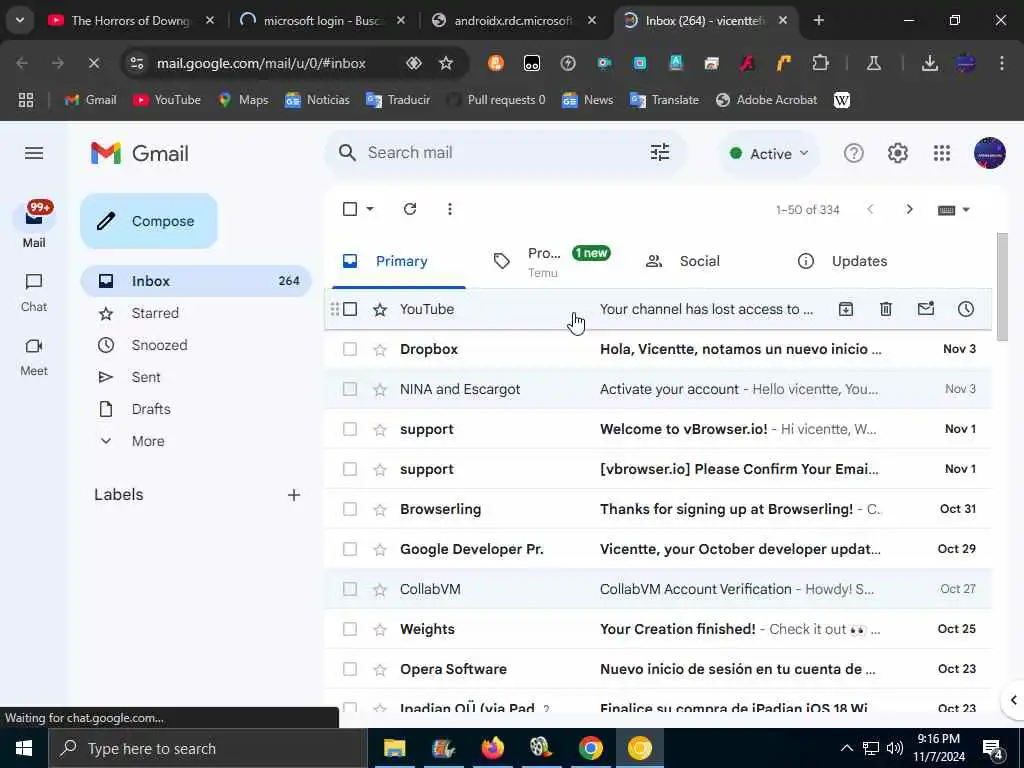The height and width of the screenshot is (768, 1024).
Task: Select the Opera Software email checkbox
Action: [x=350, y=669]
